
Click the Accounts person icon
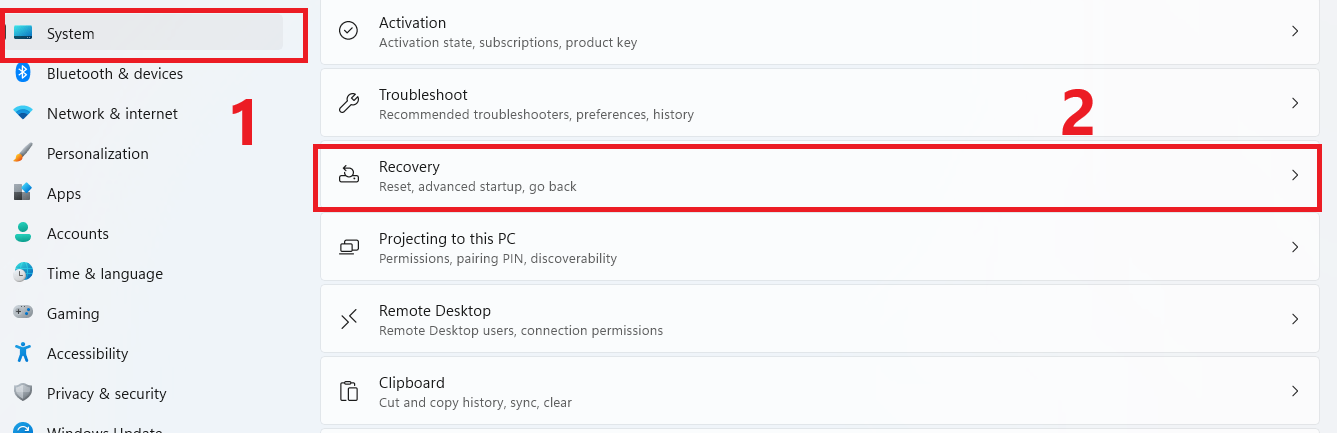point(23,233)
